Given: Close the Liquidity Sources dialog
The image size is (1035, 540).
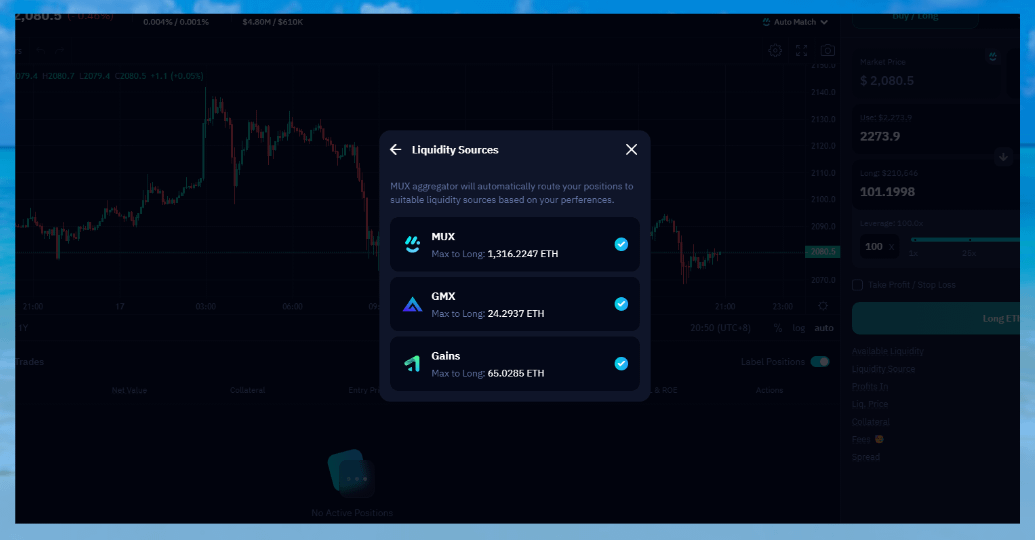Looking at the screenshot, I should click(x=631, y=150).
